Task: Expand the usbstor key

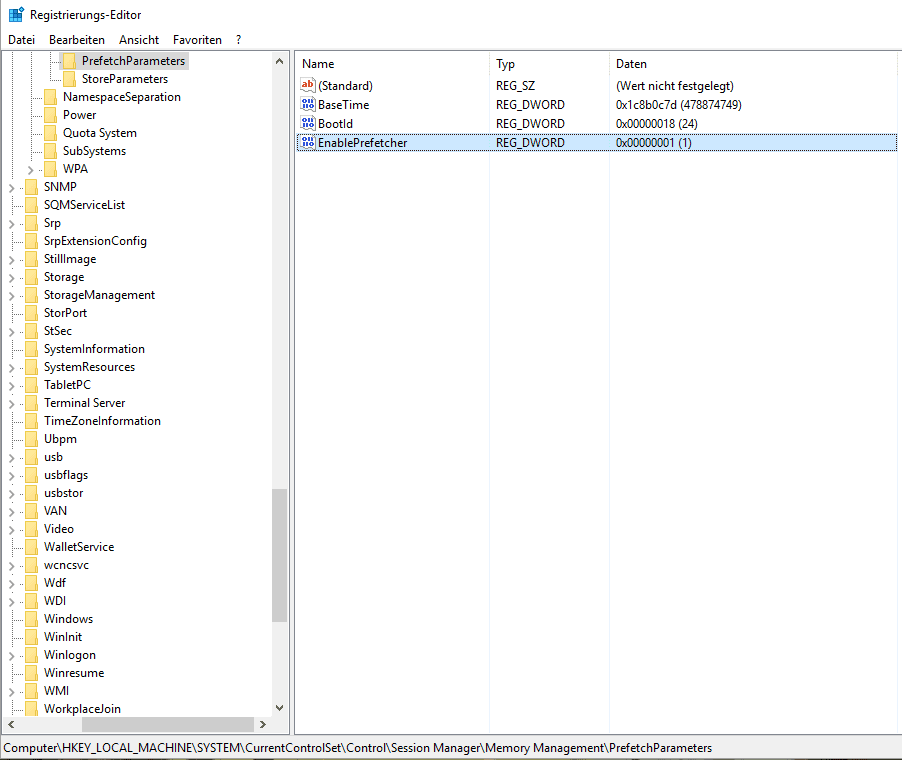Action: pos(12,494)
